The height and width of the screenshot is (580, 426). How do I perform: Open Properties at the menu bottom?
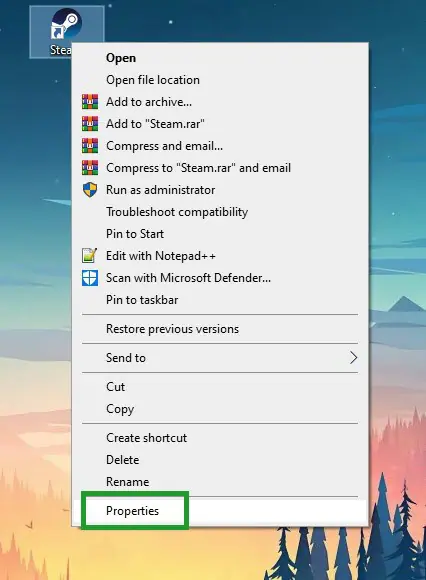click(220, 511)
